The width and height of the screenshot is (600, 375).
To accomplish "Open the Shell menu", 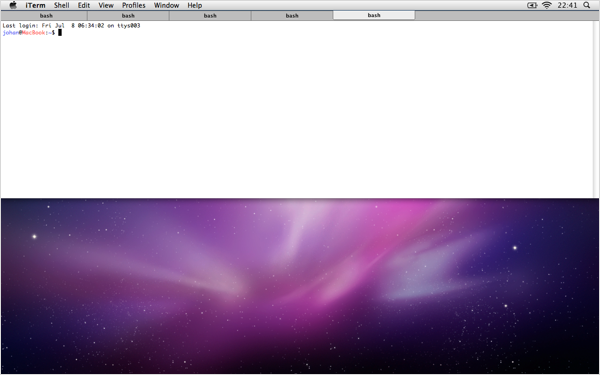I will pyautogui.click(x=61, y=5).
